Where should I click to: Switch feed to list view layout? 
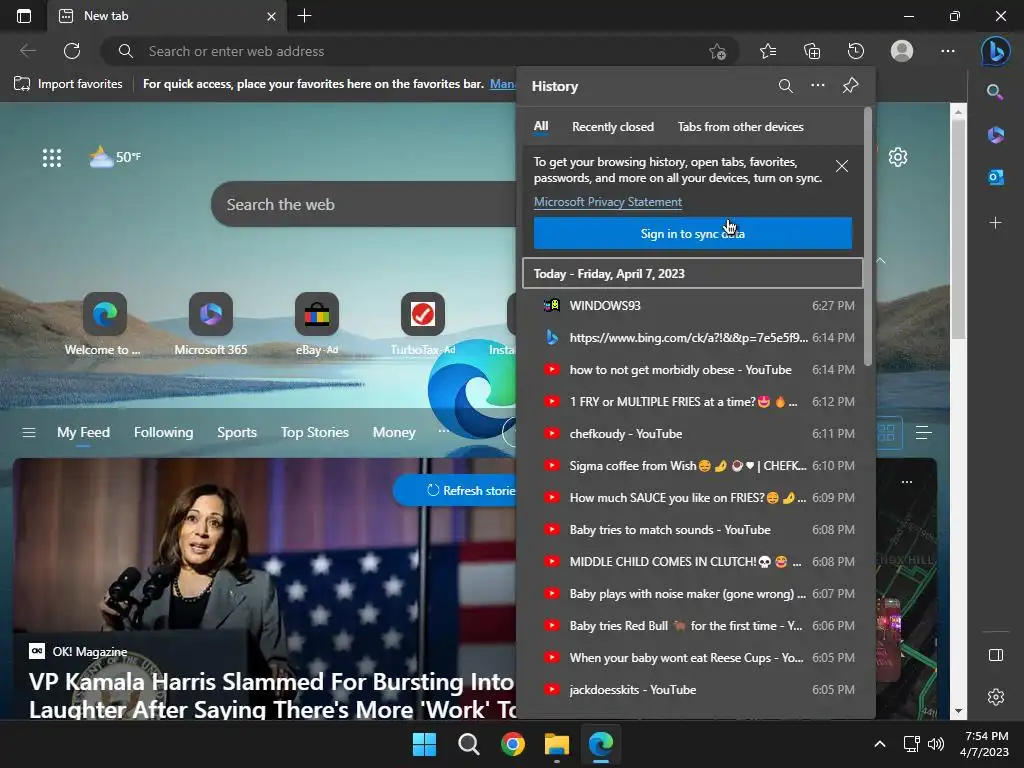click(x=923, y=432)
